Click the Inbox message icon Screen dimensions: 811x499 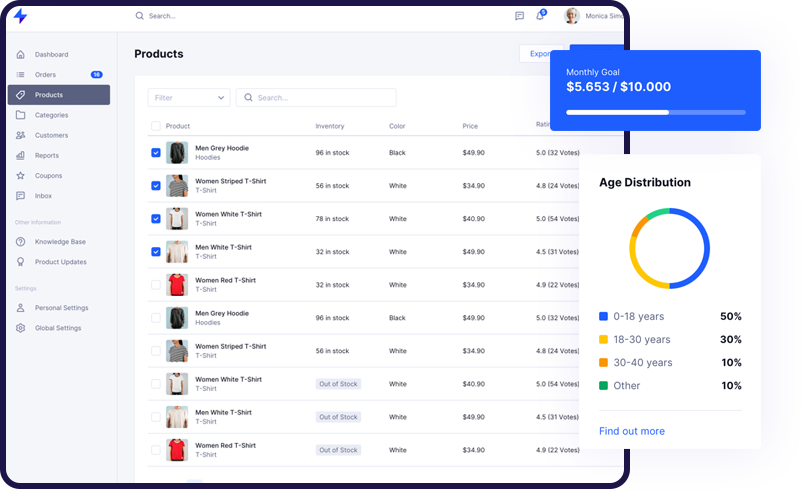(x=21, y=195)
